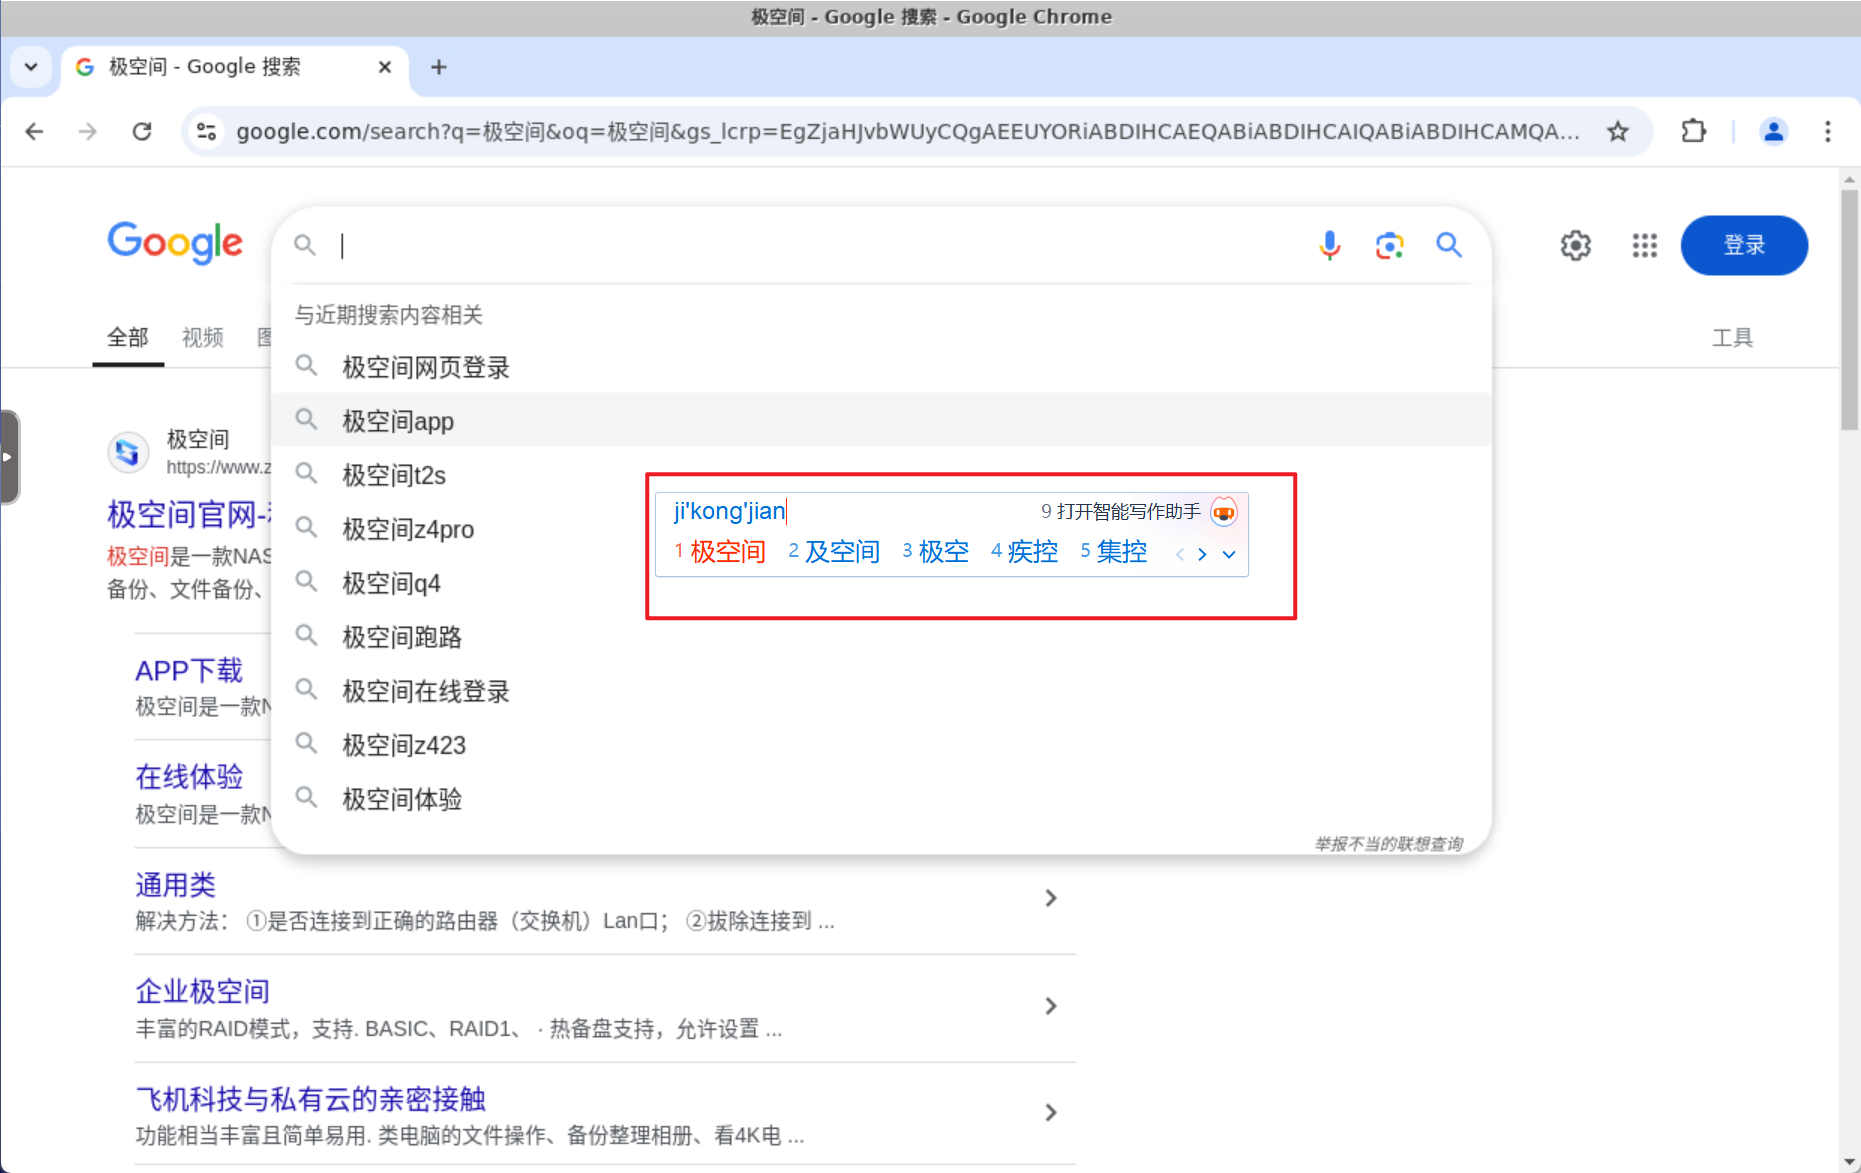Switch to the 全部 results tab
This screenshot has width=1861, height=1173.
(x=128, y=338)
